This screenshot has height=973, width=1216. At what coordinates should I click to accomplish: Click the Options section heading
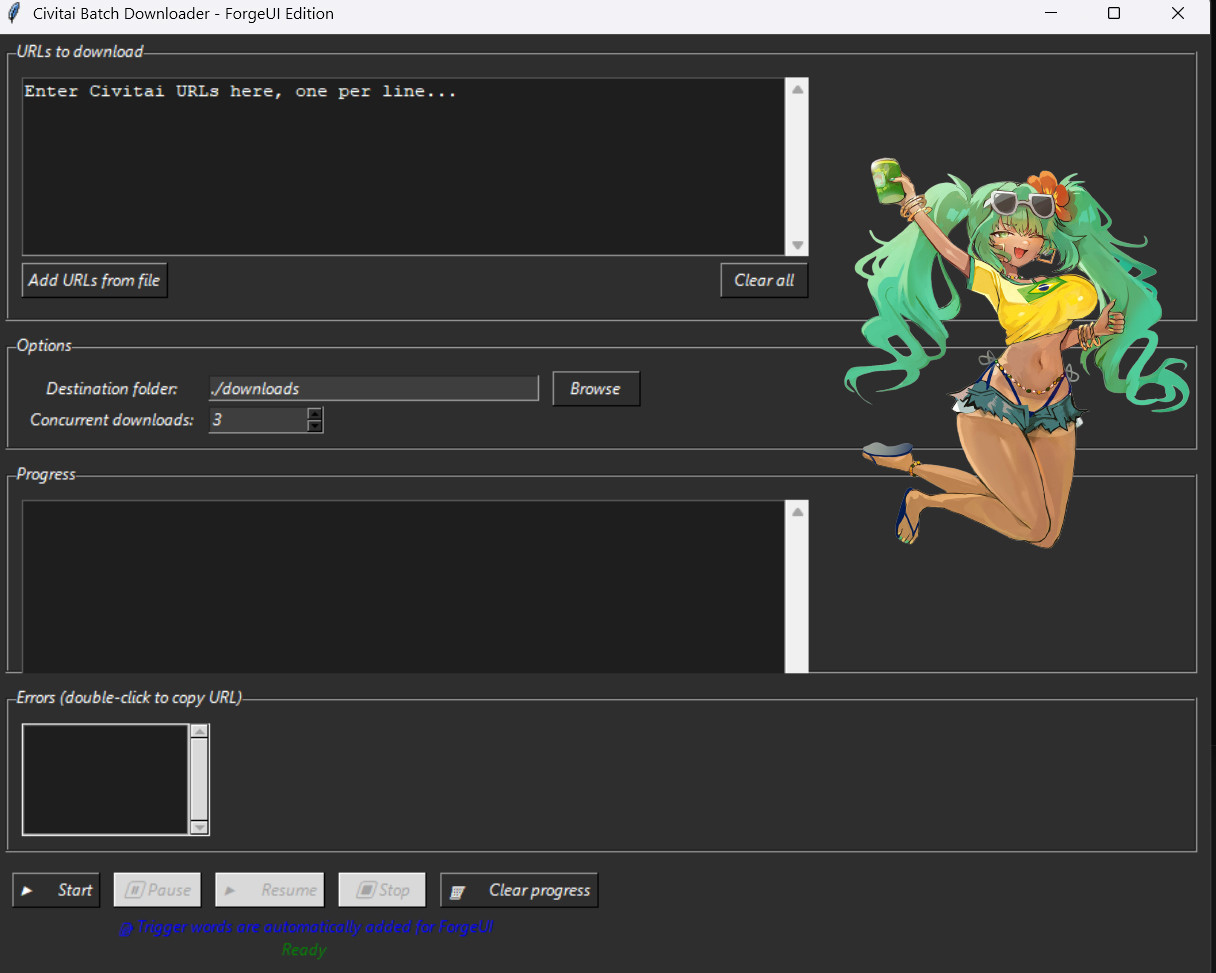click(x=44, y=345)
